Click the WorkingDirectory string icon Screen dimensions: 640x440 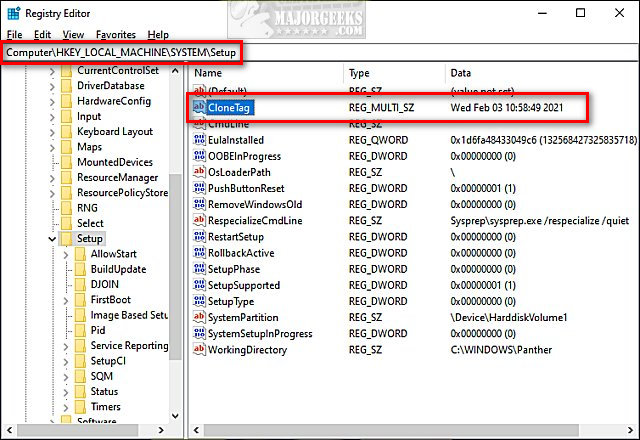tap(199, 350)
